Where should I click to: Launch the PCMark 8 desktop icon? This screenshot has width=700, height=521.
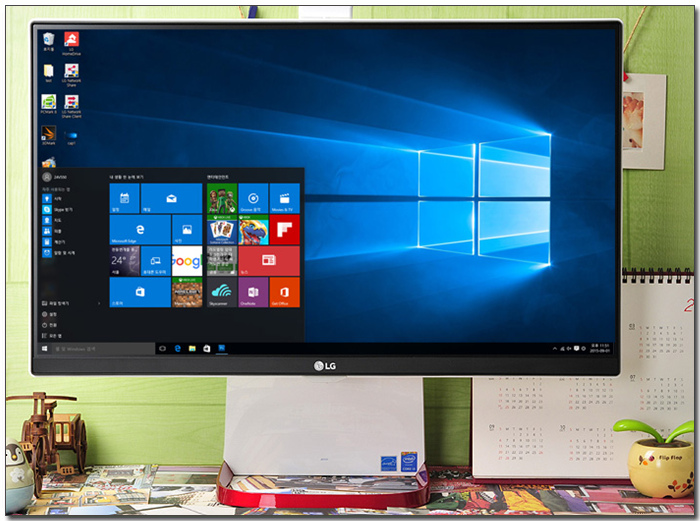48,104
